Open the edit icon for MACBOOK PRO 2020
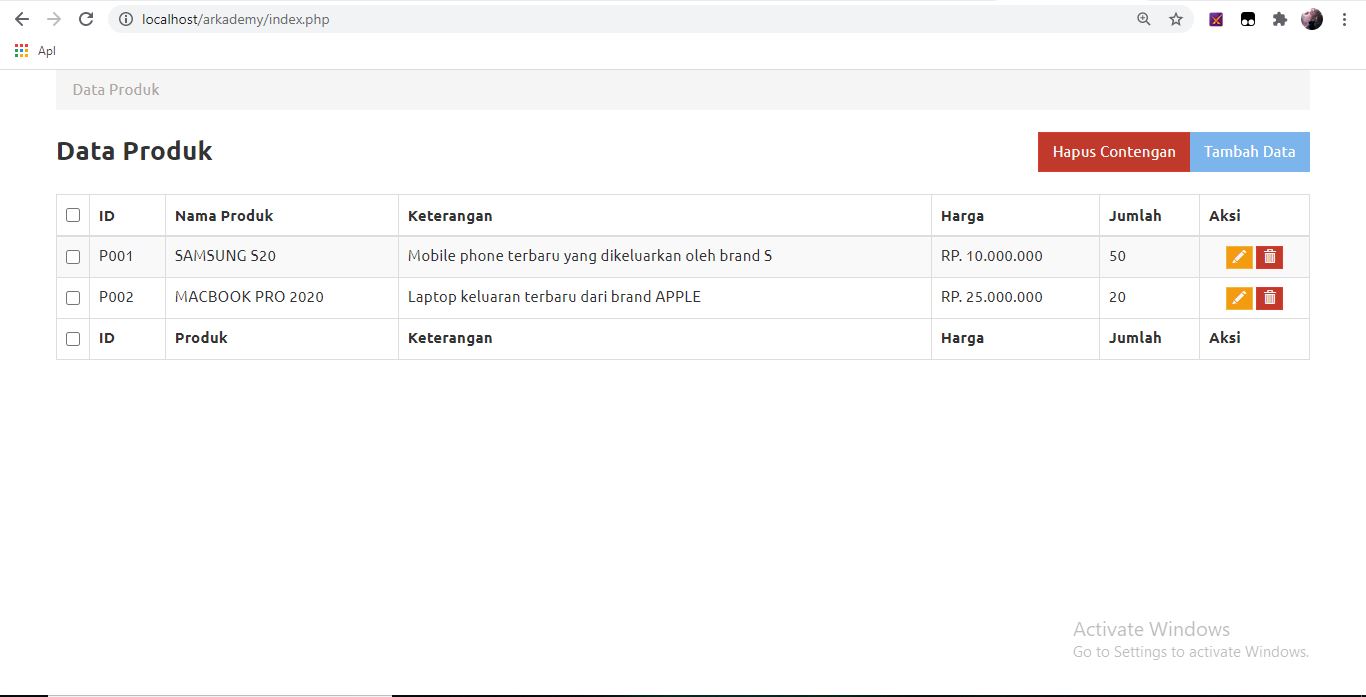The width and height of the screenshot is (1366, 697). point(1238,297)
